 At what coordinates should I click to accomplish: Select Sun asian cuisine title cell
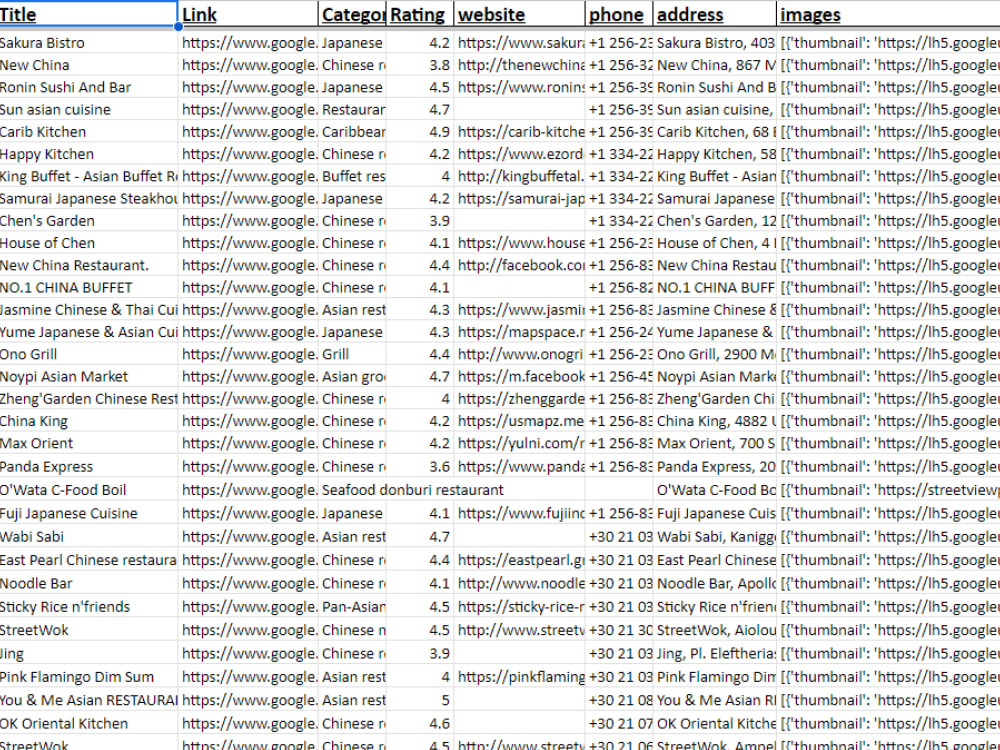[x=88, y=110]
